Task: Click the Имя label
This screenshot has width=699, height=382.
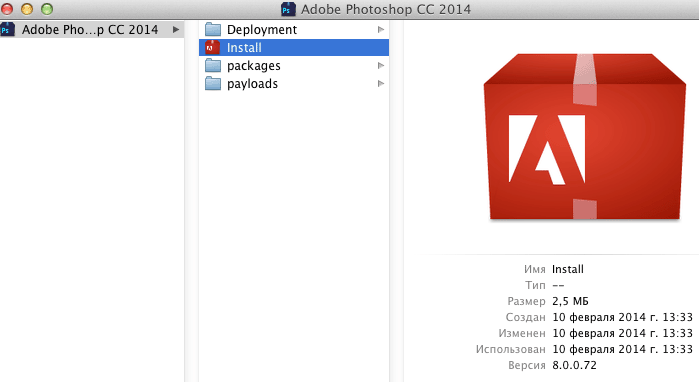Action: click(535, 269)
